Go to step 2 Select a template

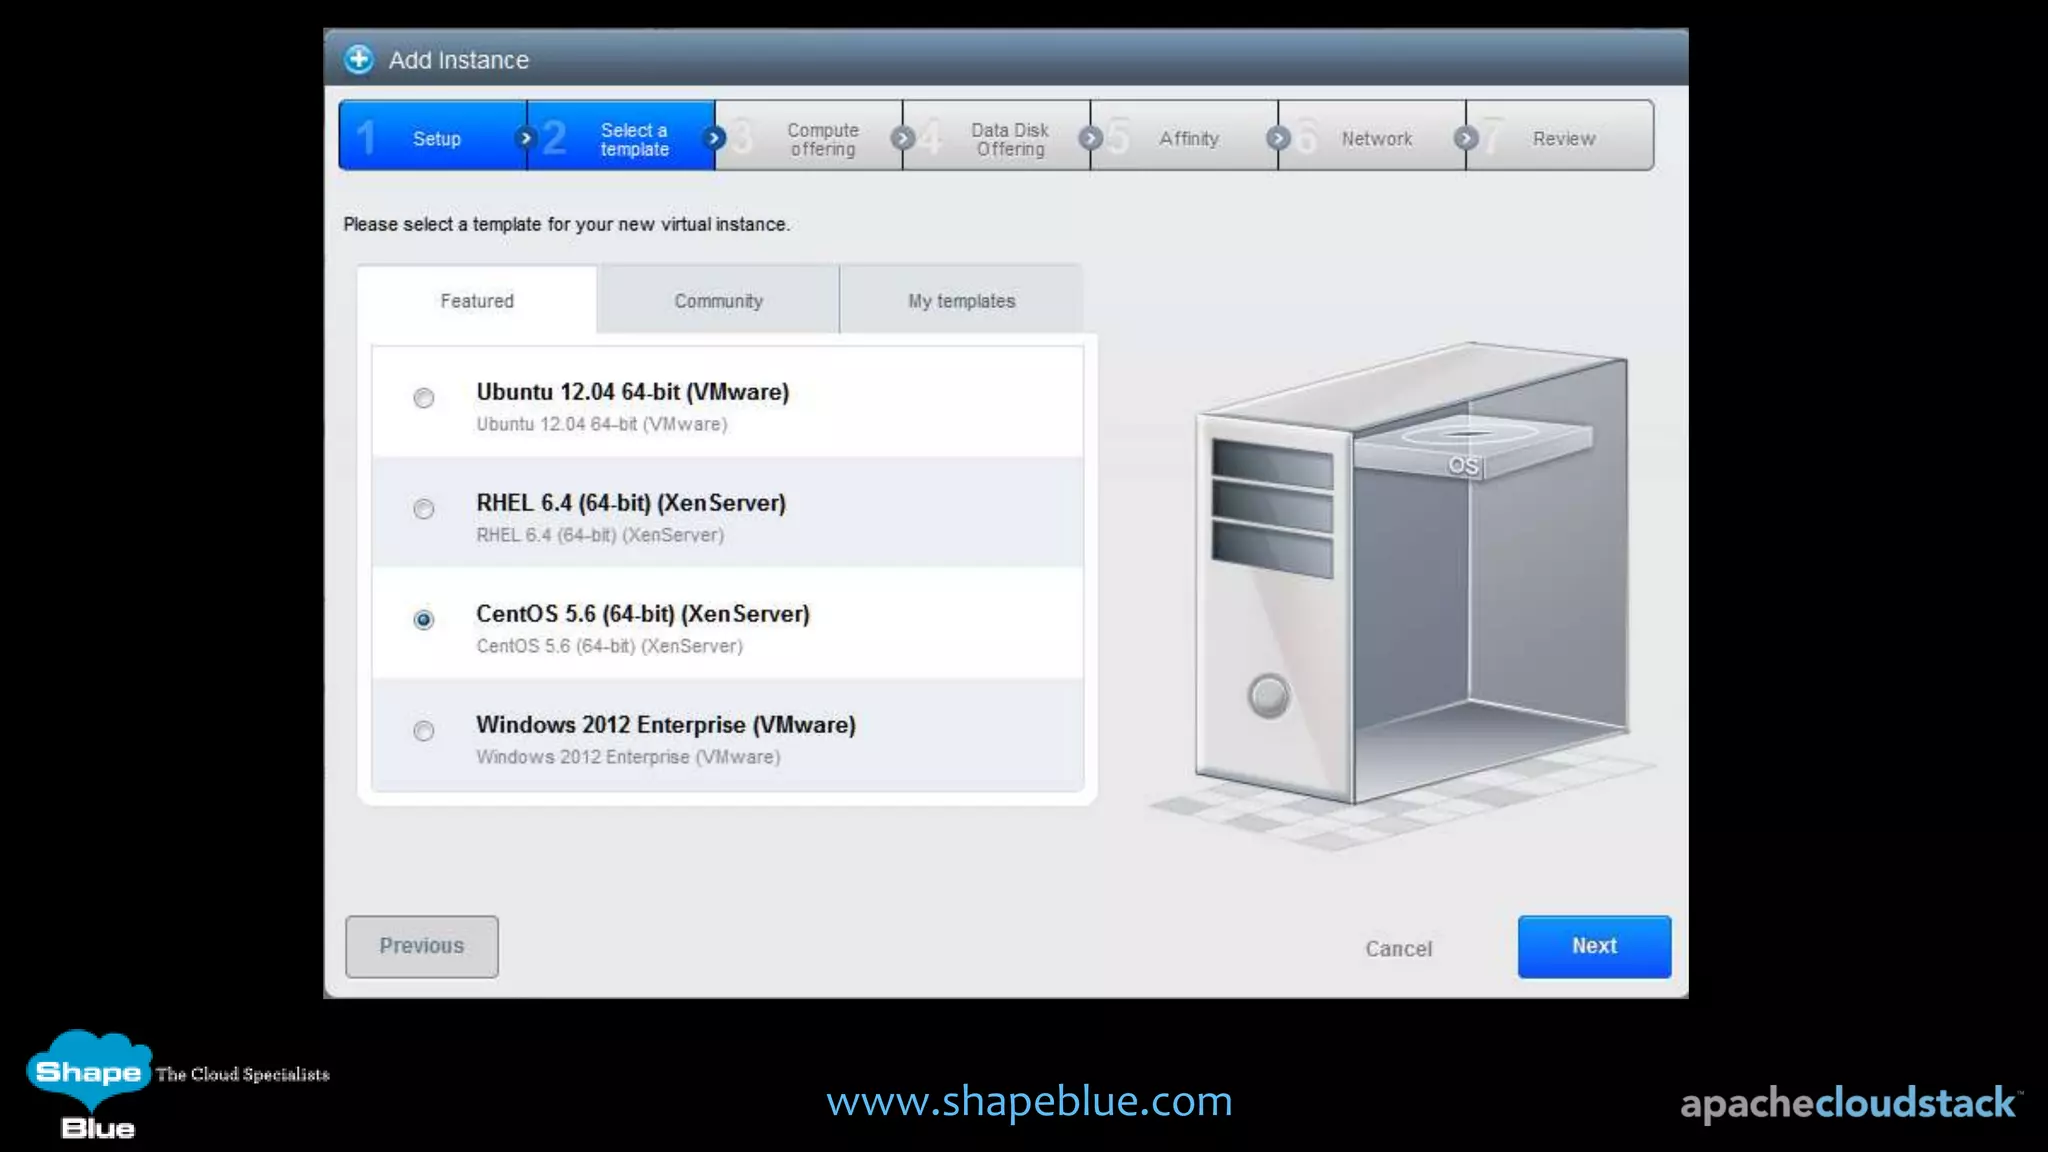coord(621,136)
